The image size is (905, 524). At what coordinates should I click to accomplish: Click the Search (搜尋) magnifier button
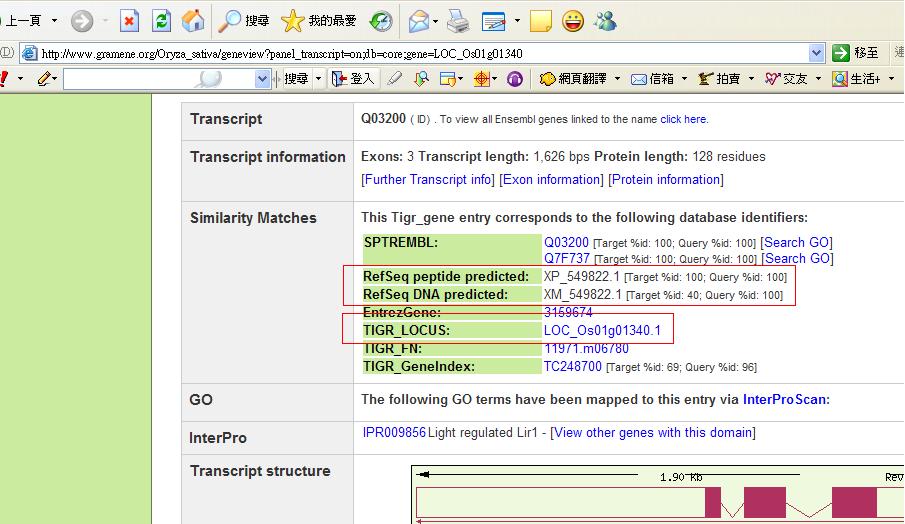click(x=244, y=20)
